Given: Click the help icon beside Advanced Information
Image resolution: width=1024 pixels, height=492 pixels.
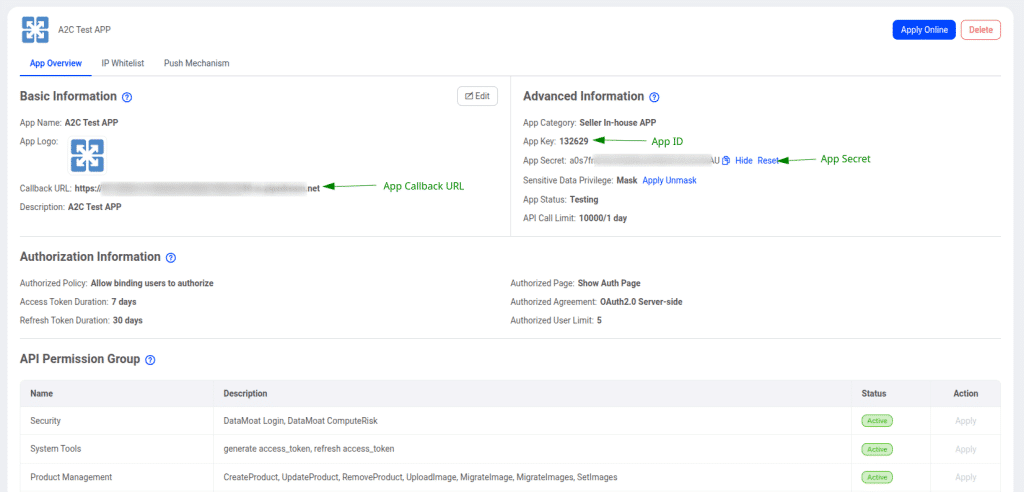Looking at the screenshot, I should pyautogui.click(x=654, y=97).
